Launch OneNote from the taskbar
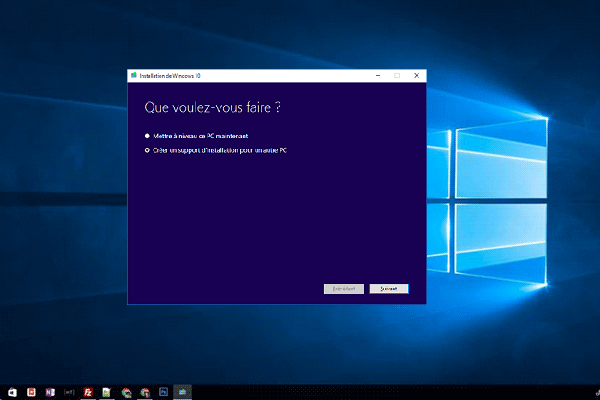600x400 pixels. pos(50,392)
